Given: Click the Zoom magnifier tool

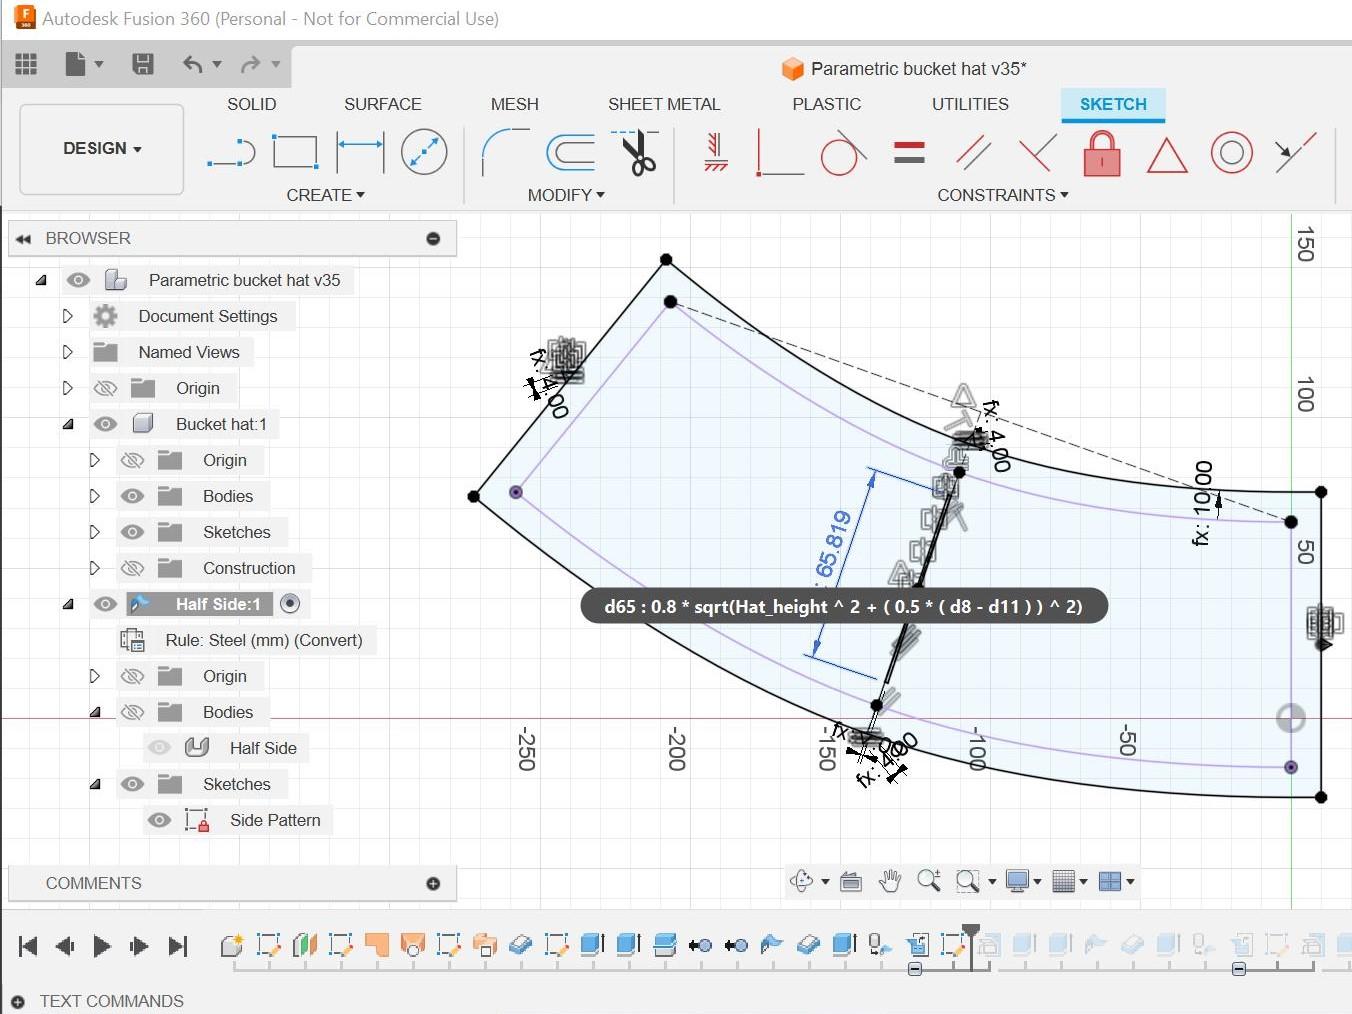Looking at the screenshot, I should 929,881.
